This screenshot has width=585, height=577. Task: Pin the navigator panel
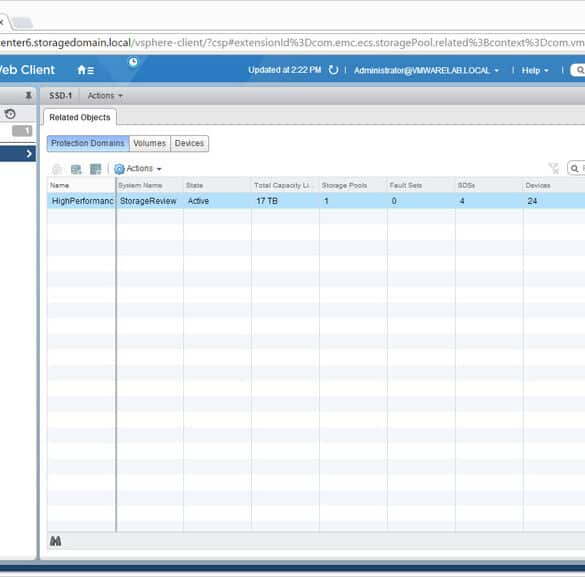[x=28, y=95]
